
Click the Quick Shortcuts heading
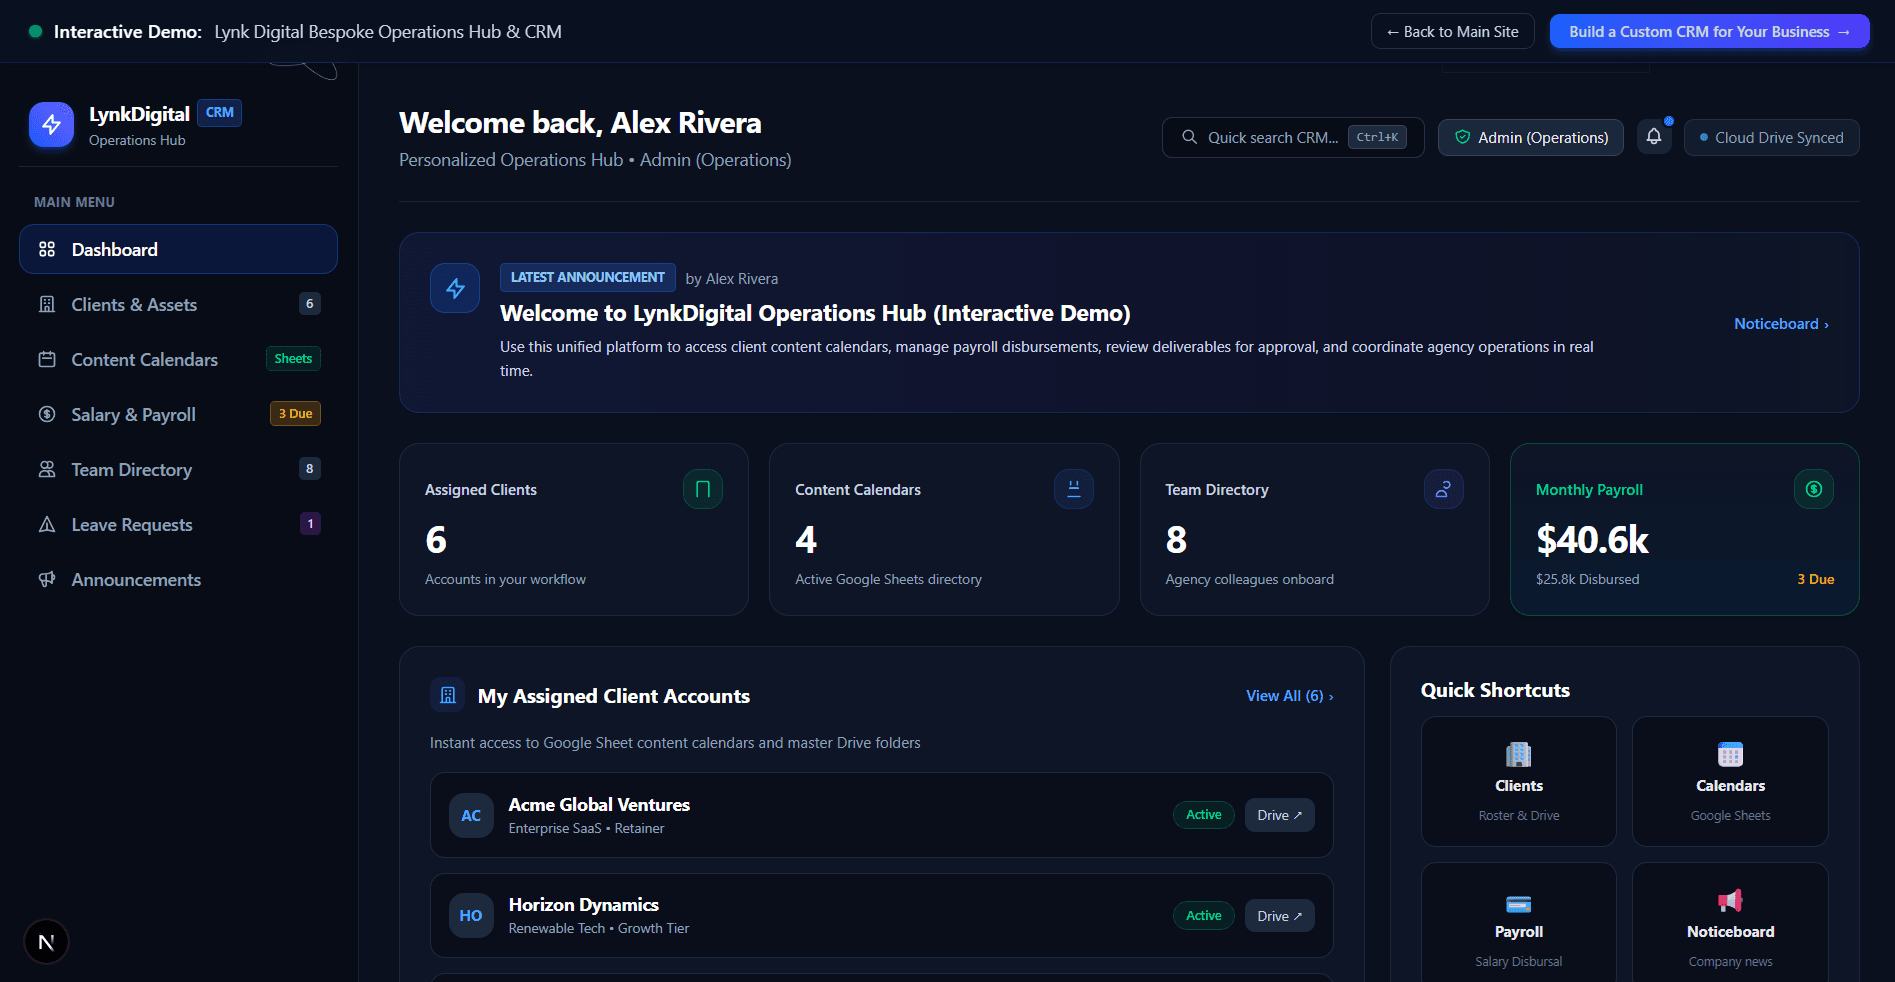pos(1495,690)
